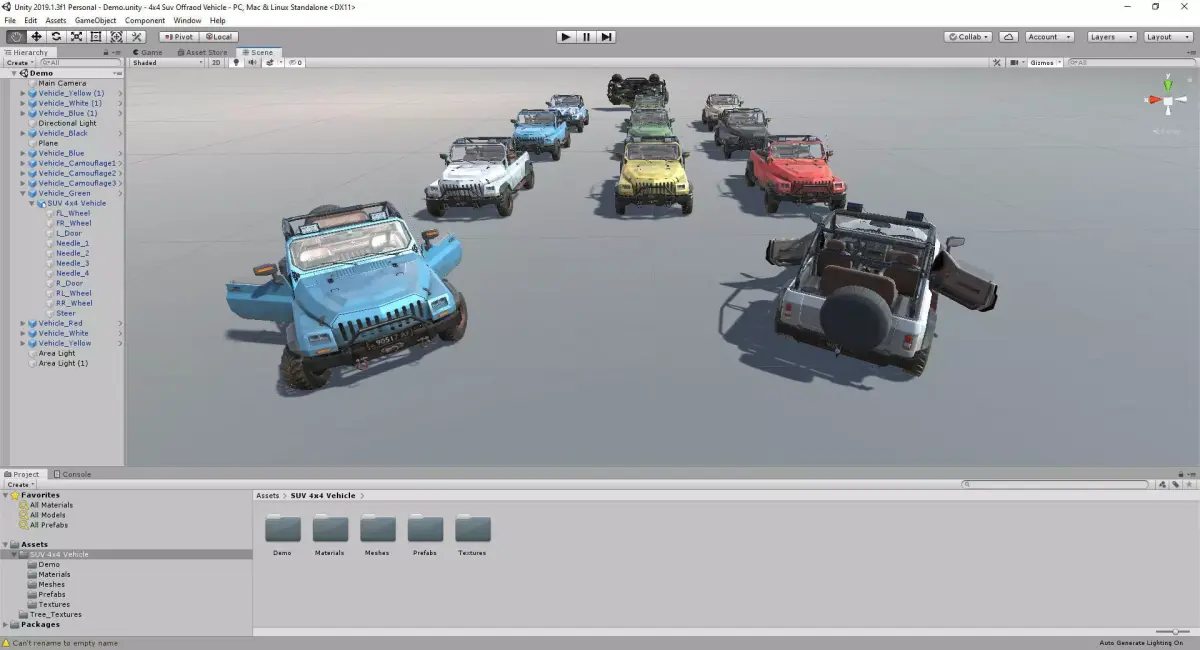Toggle Pivot handle position
1200x650 pixels.
pos(179,37)
